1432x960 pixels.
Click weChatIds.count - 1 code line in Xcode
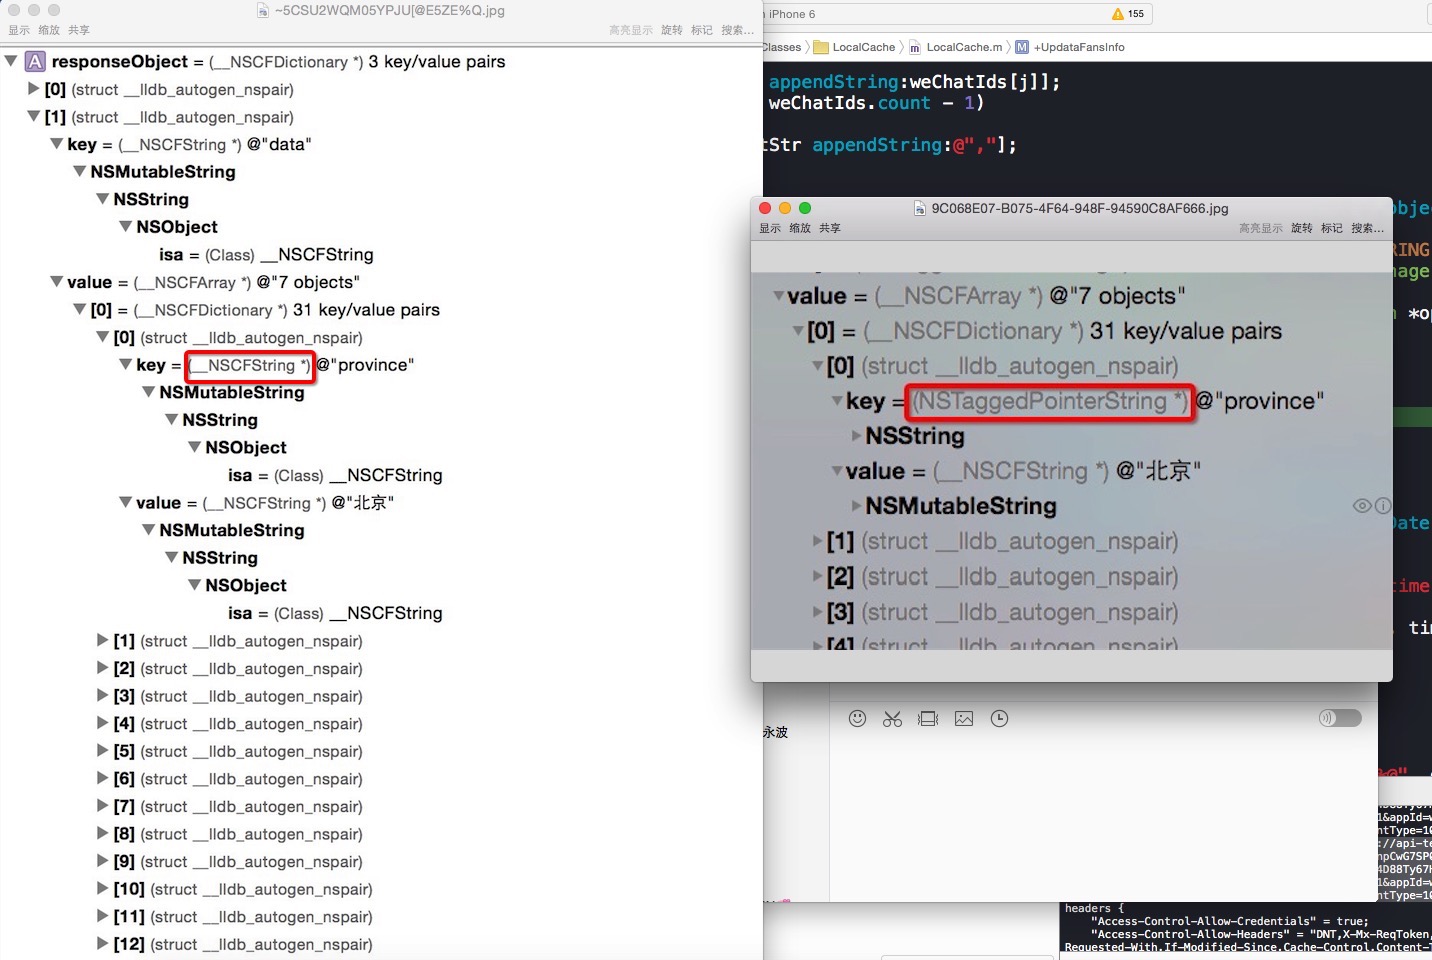coord(876,103)
